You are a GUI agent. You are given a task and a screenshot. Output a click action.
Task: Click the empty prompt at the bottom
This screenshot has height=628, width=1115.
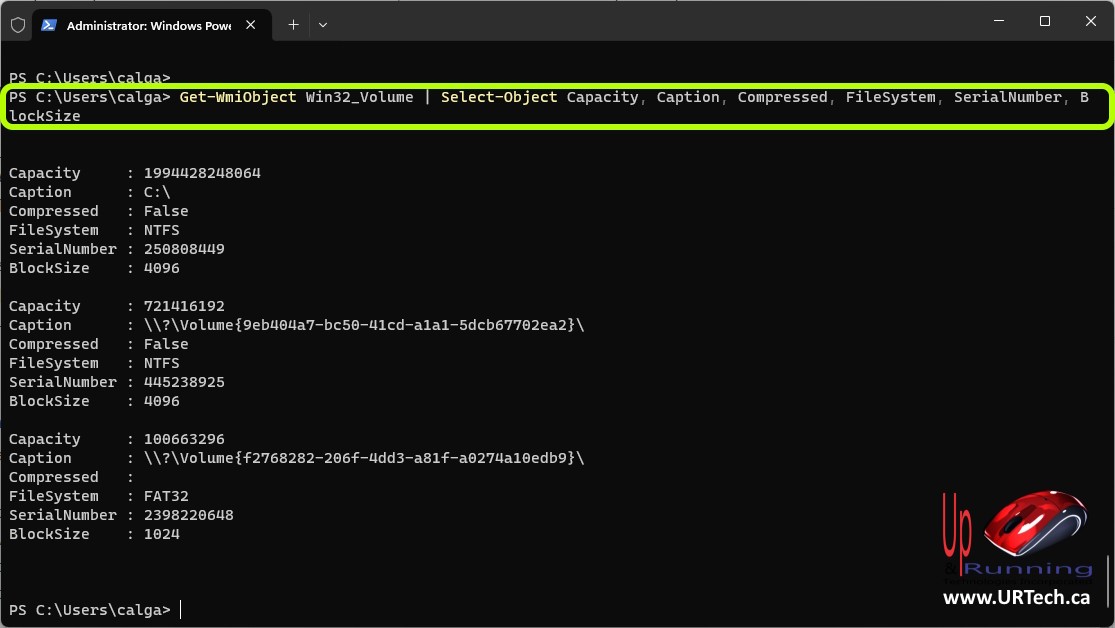[x=180, y=610]
